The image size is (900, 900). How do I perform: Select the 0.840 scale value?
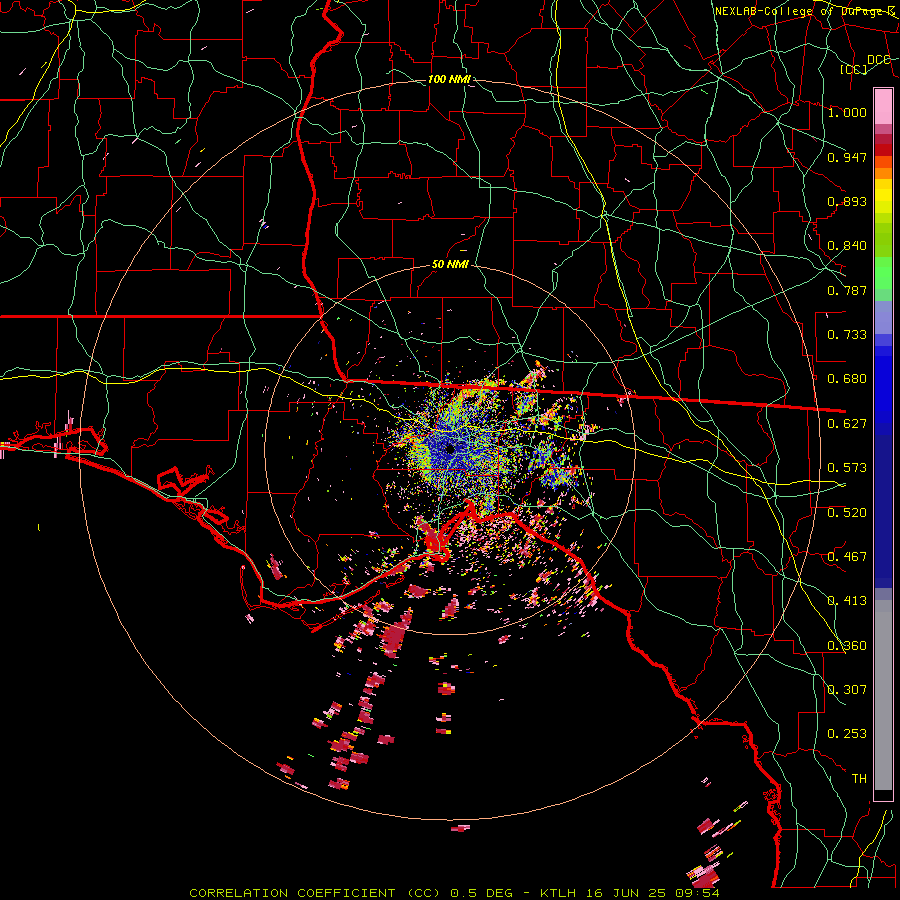[847, 246]
